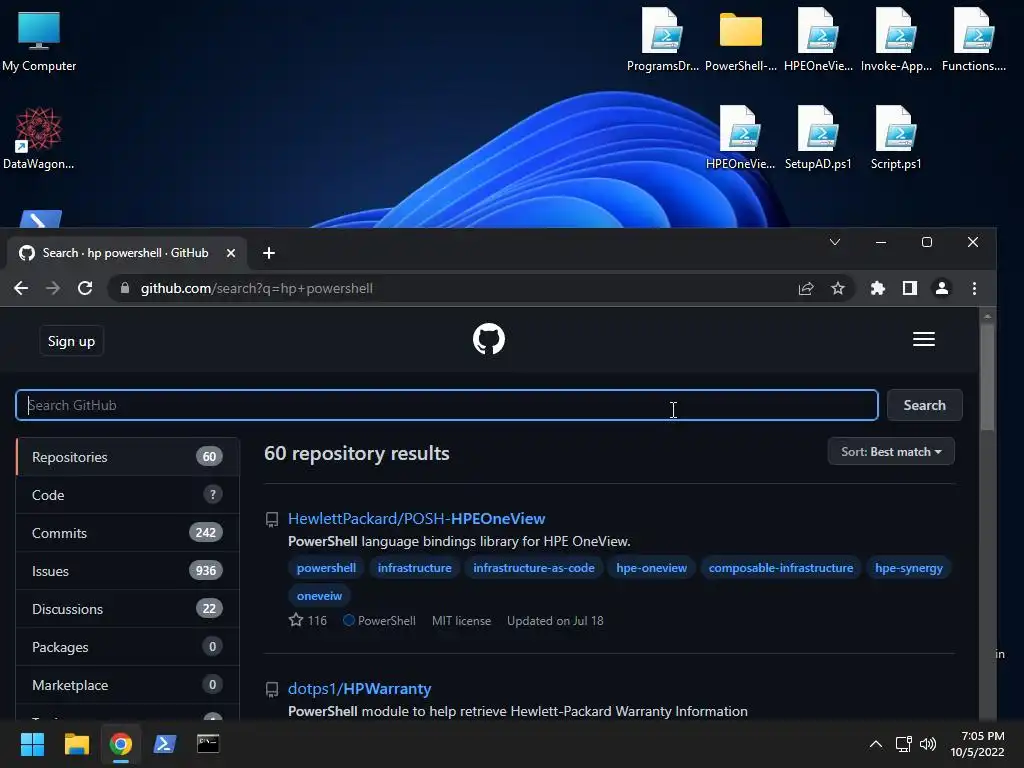This screenshot has width=1024, height=768.
Task: Open taskbar clock showing 7:05 PM
Action: pos(977,744)
